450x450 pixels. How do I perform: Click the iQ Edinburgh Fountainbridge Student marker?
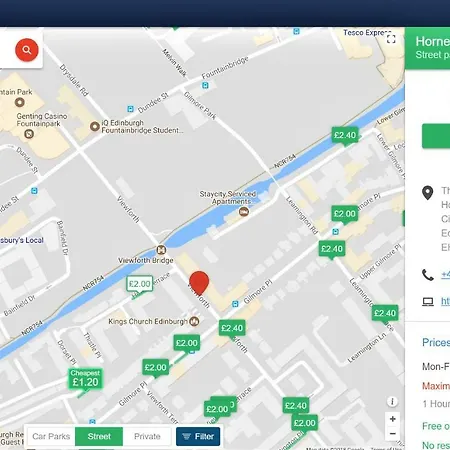[95, 126]
